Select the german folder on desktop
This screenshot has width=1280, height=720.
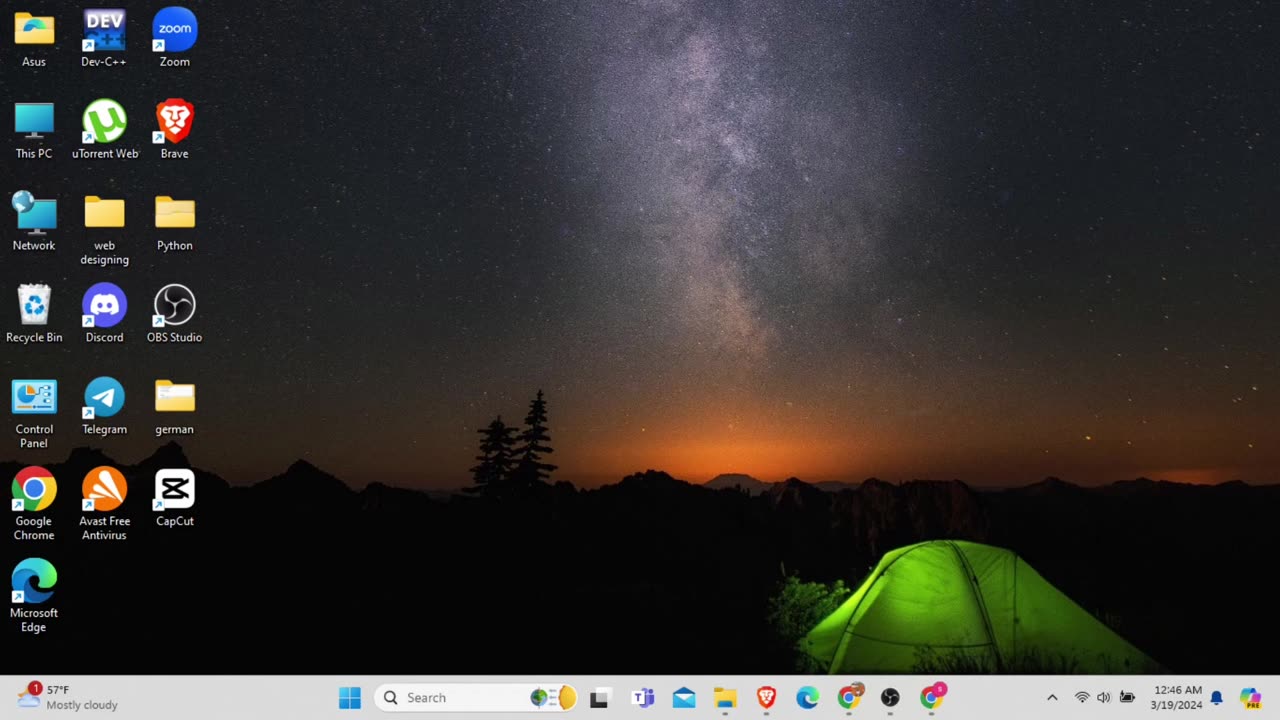pyautogui.click(x=174, y=407)
